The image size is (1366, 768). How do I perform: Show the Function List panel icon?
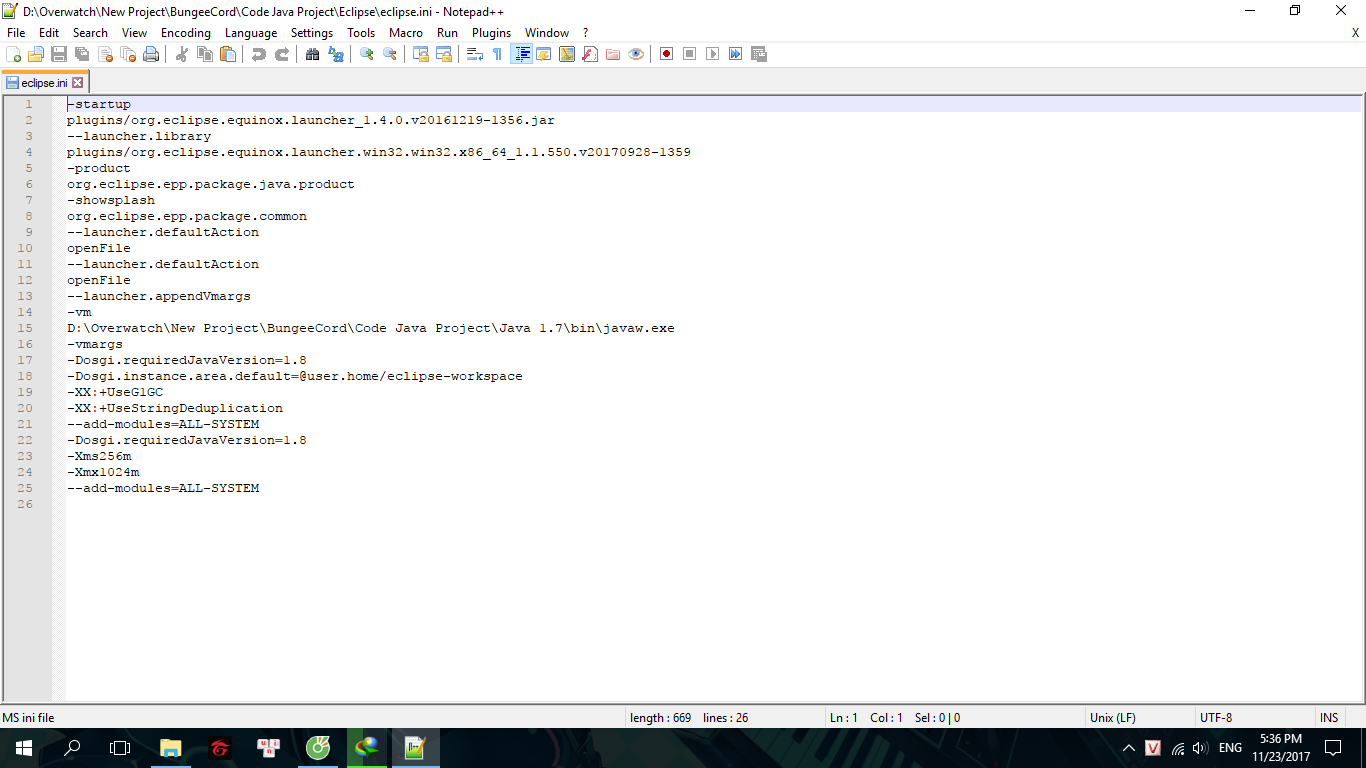click(x=590, y=54)
